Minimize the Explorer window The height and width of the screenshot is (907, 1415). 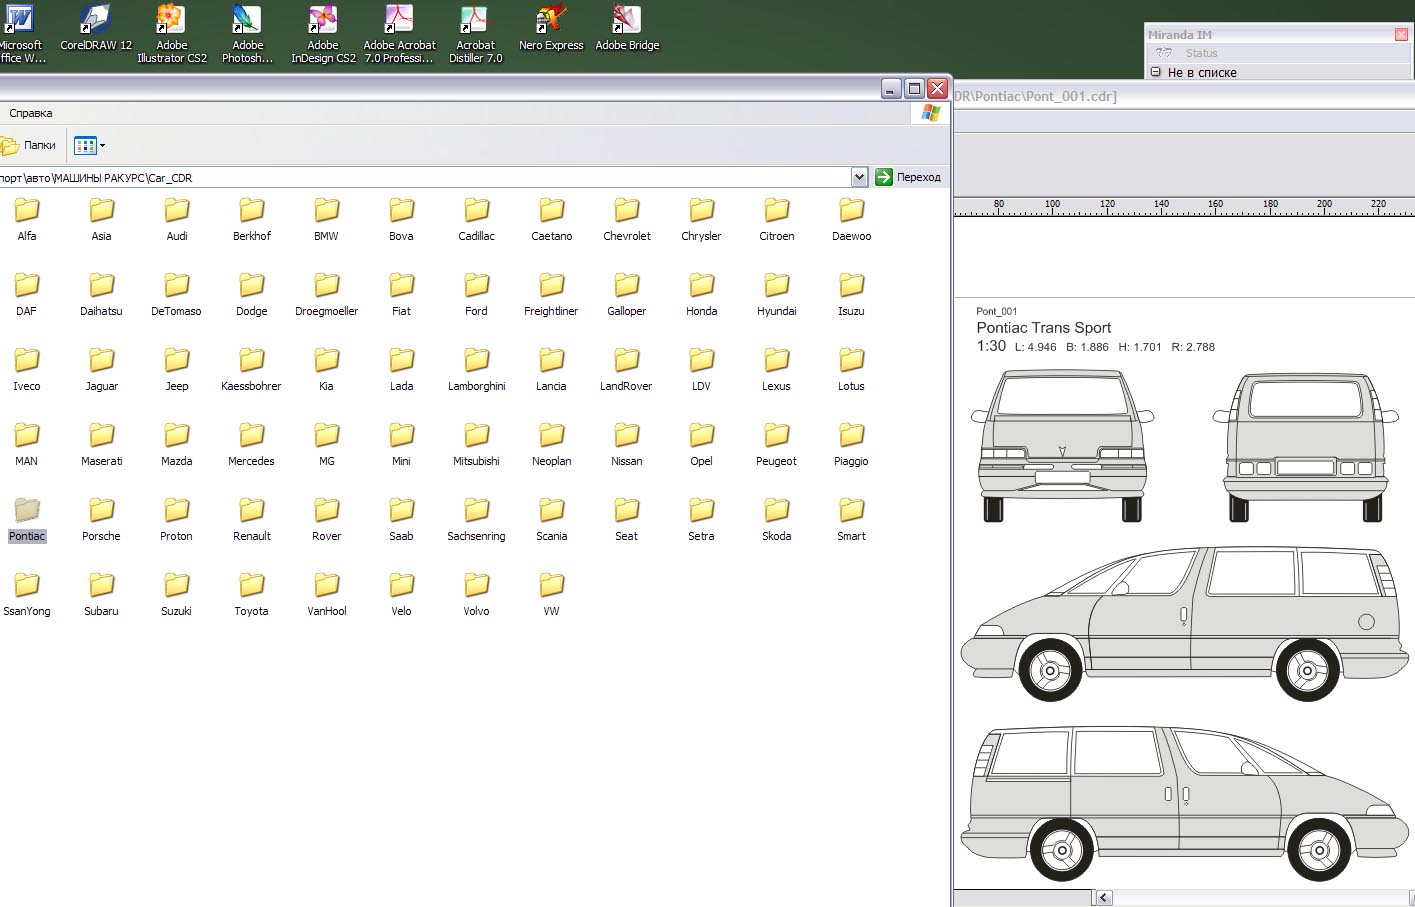point(891,88)
